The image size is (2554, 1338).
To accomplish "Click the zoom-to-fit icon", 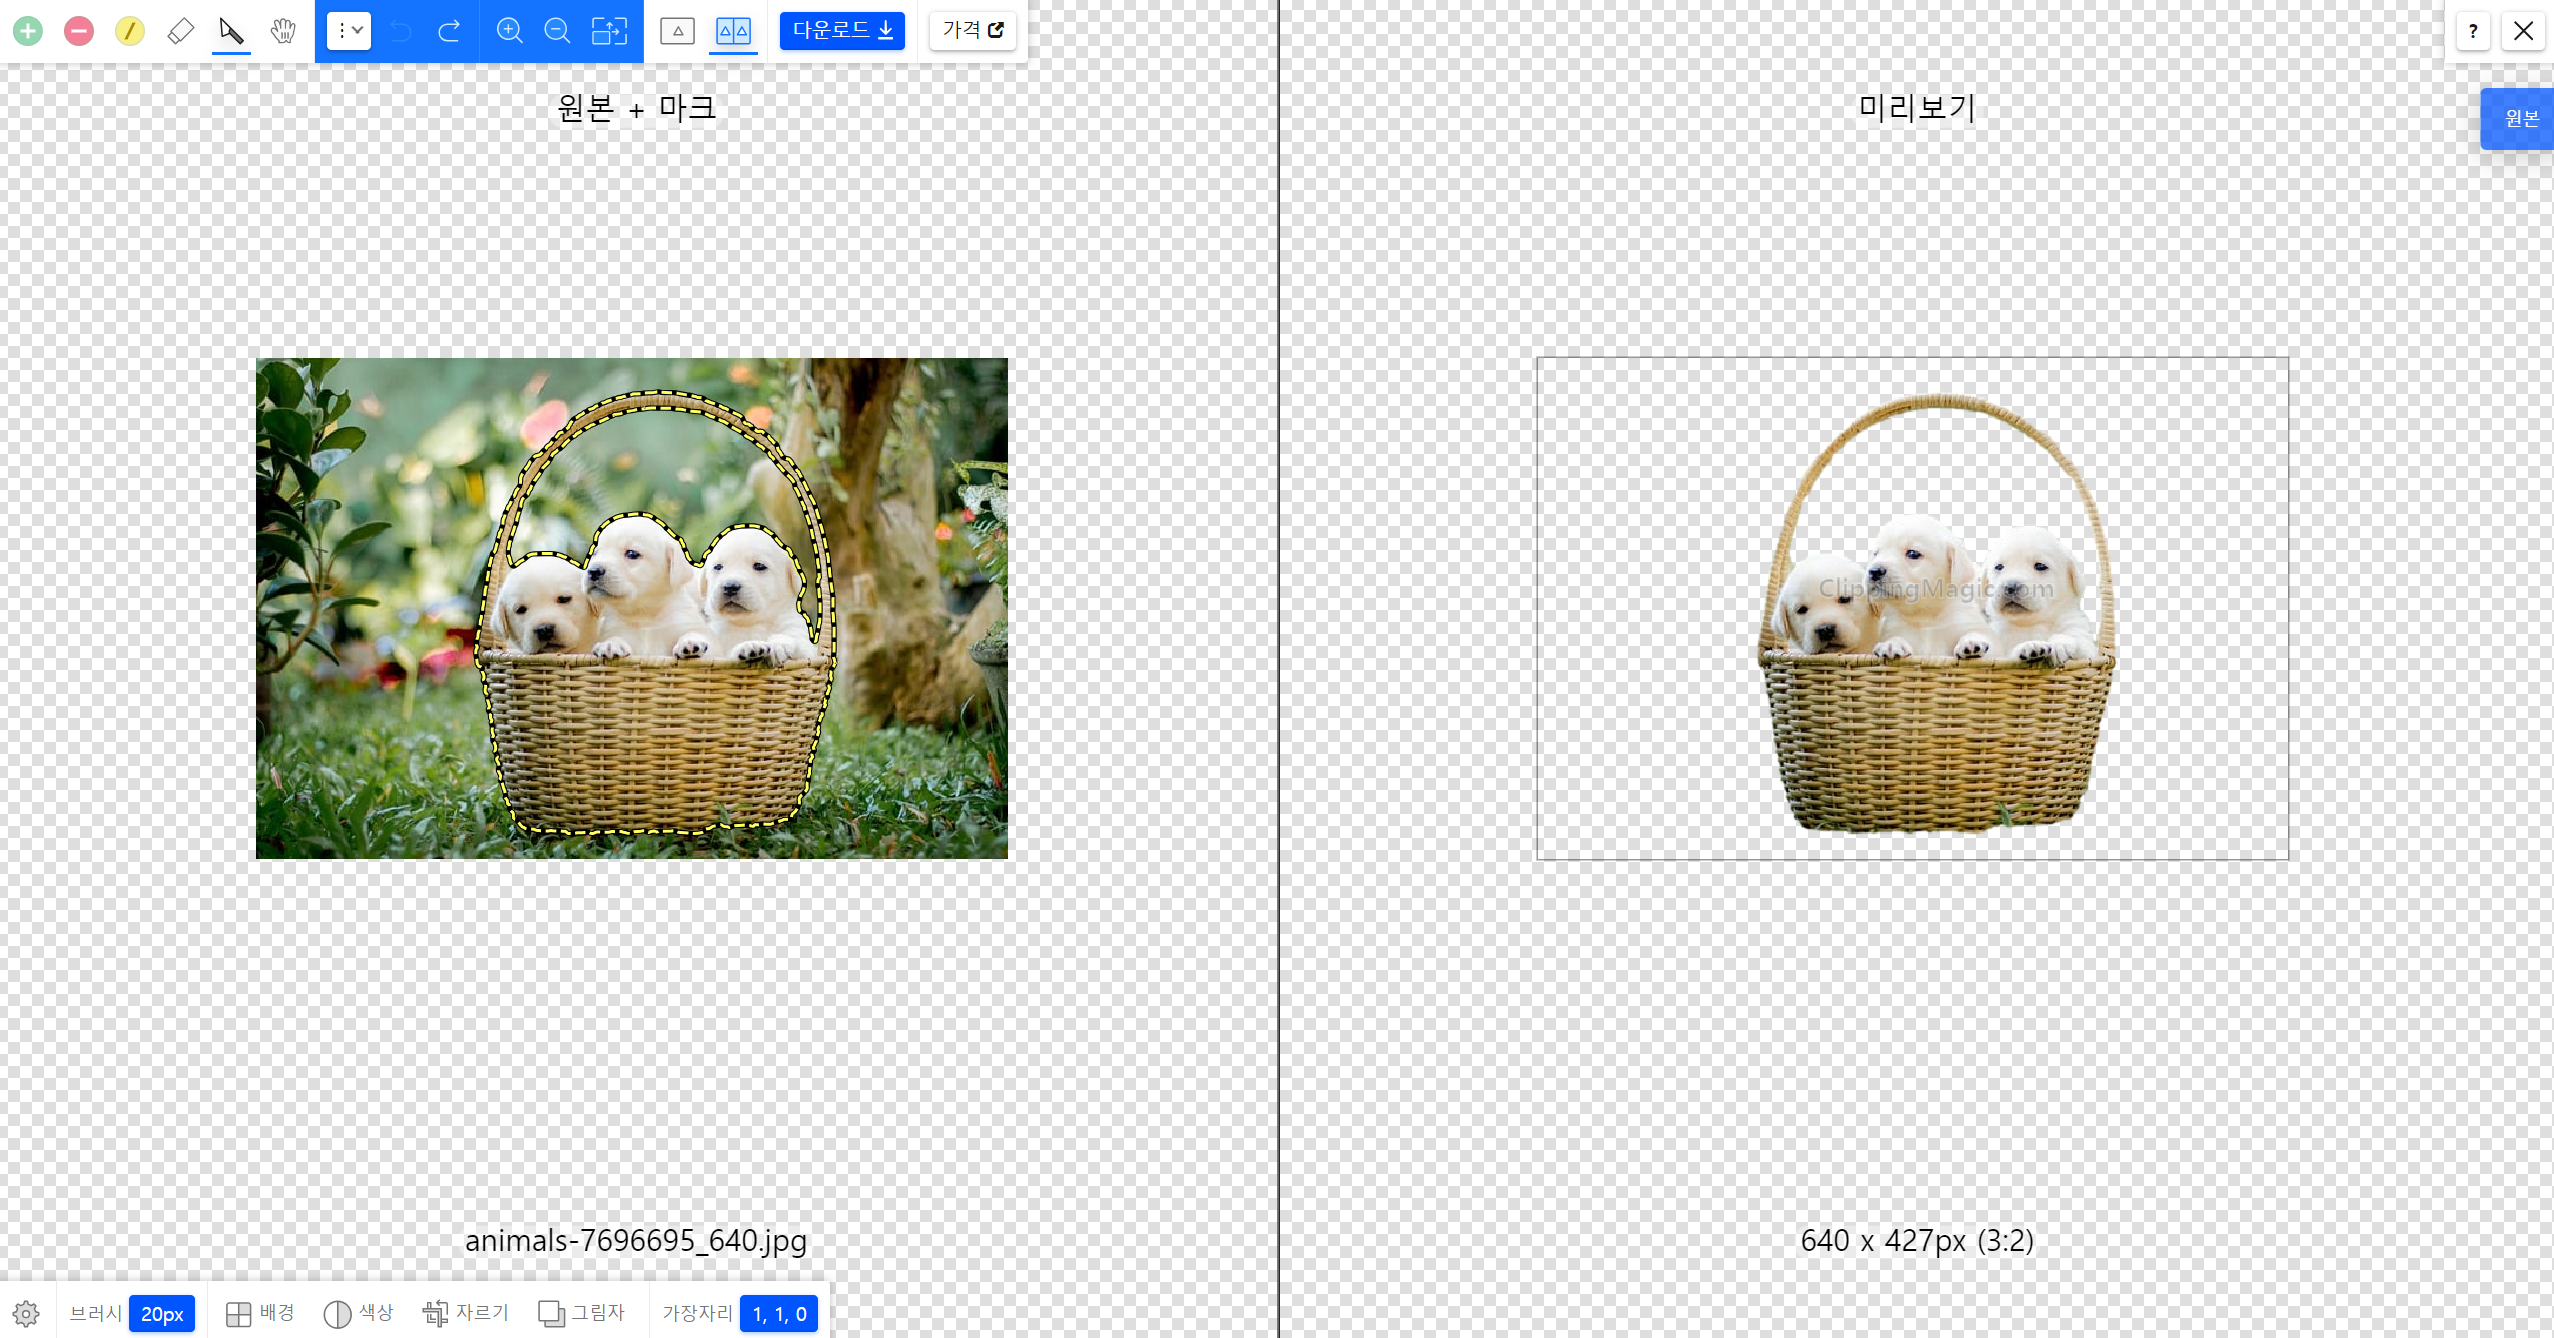I will [x=609, y=31].
